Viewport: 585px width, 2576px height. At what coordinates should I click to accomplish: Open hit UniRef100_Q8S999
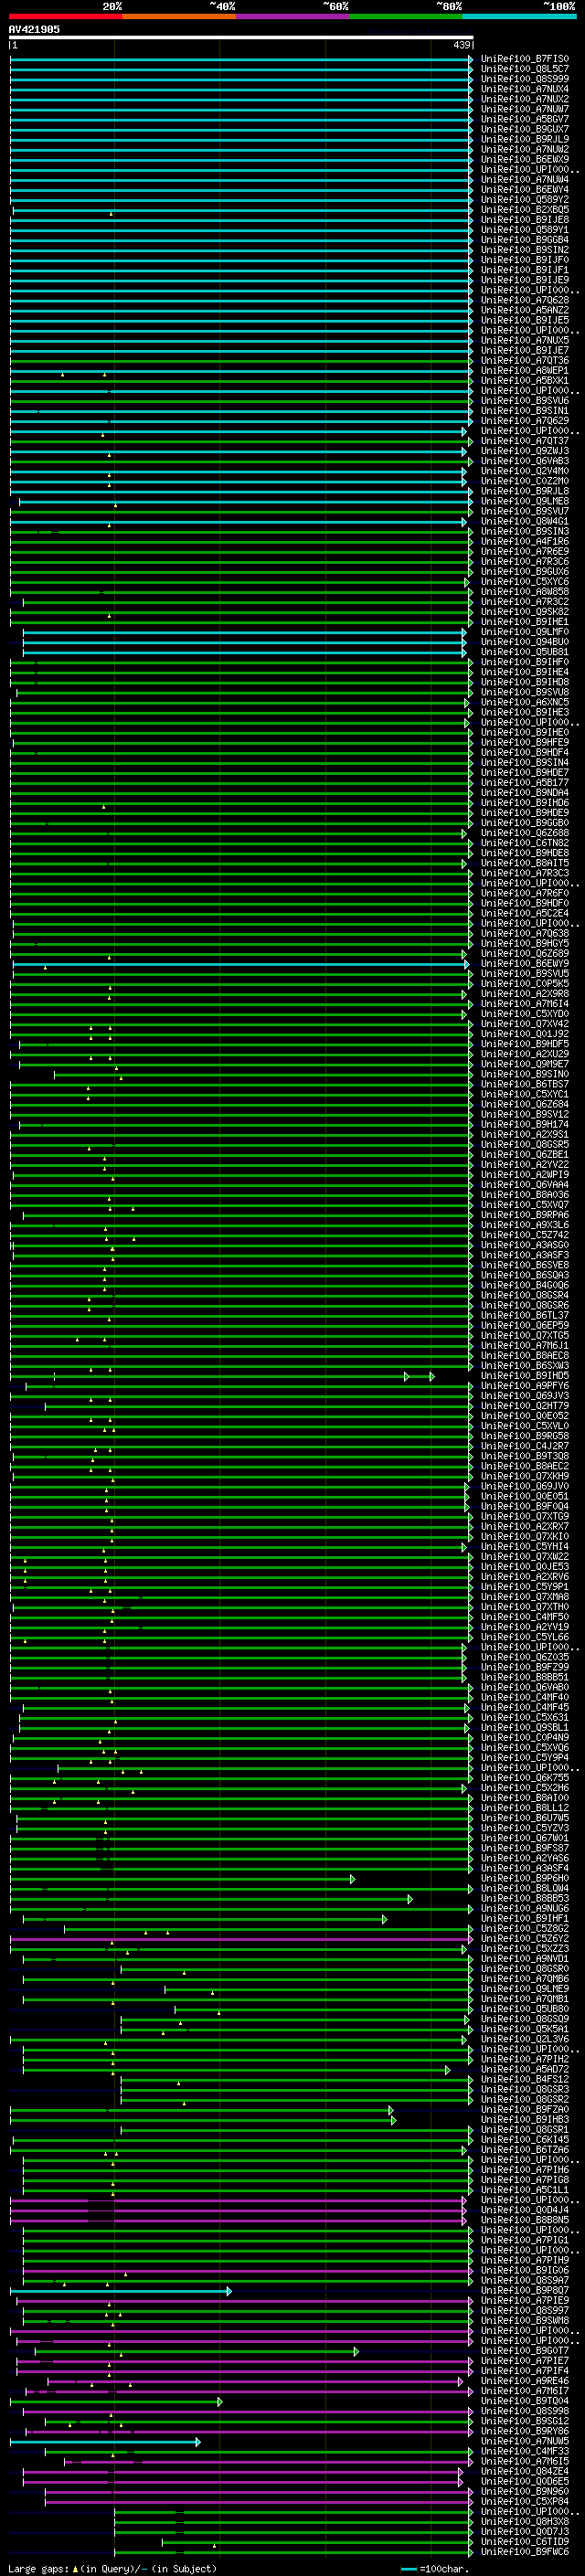click(524, 79)
